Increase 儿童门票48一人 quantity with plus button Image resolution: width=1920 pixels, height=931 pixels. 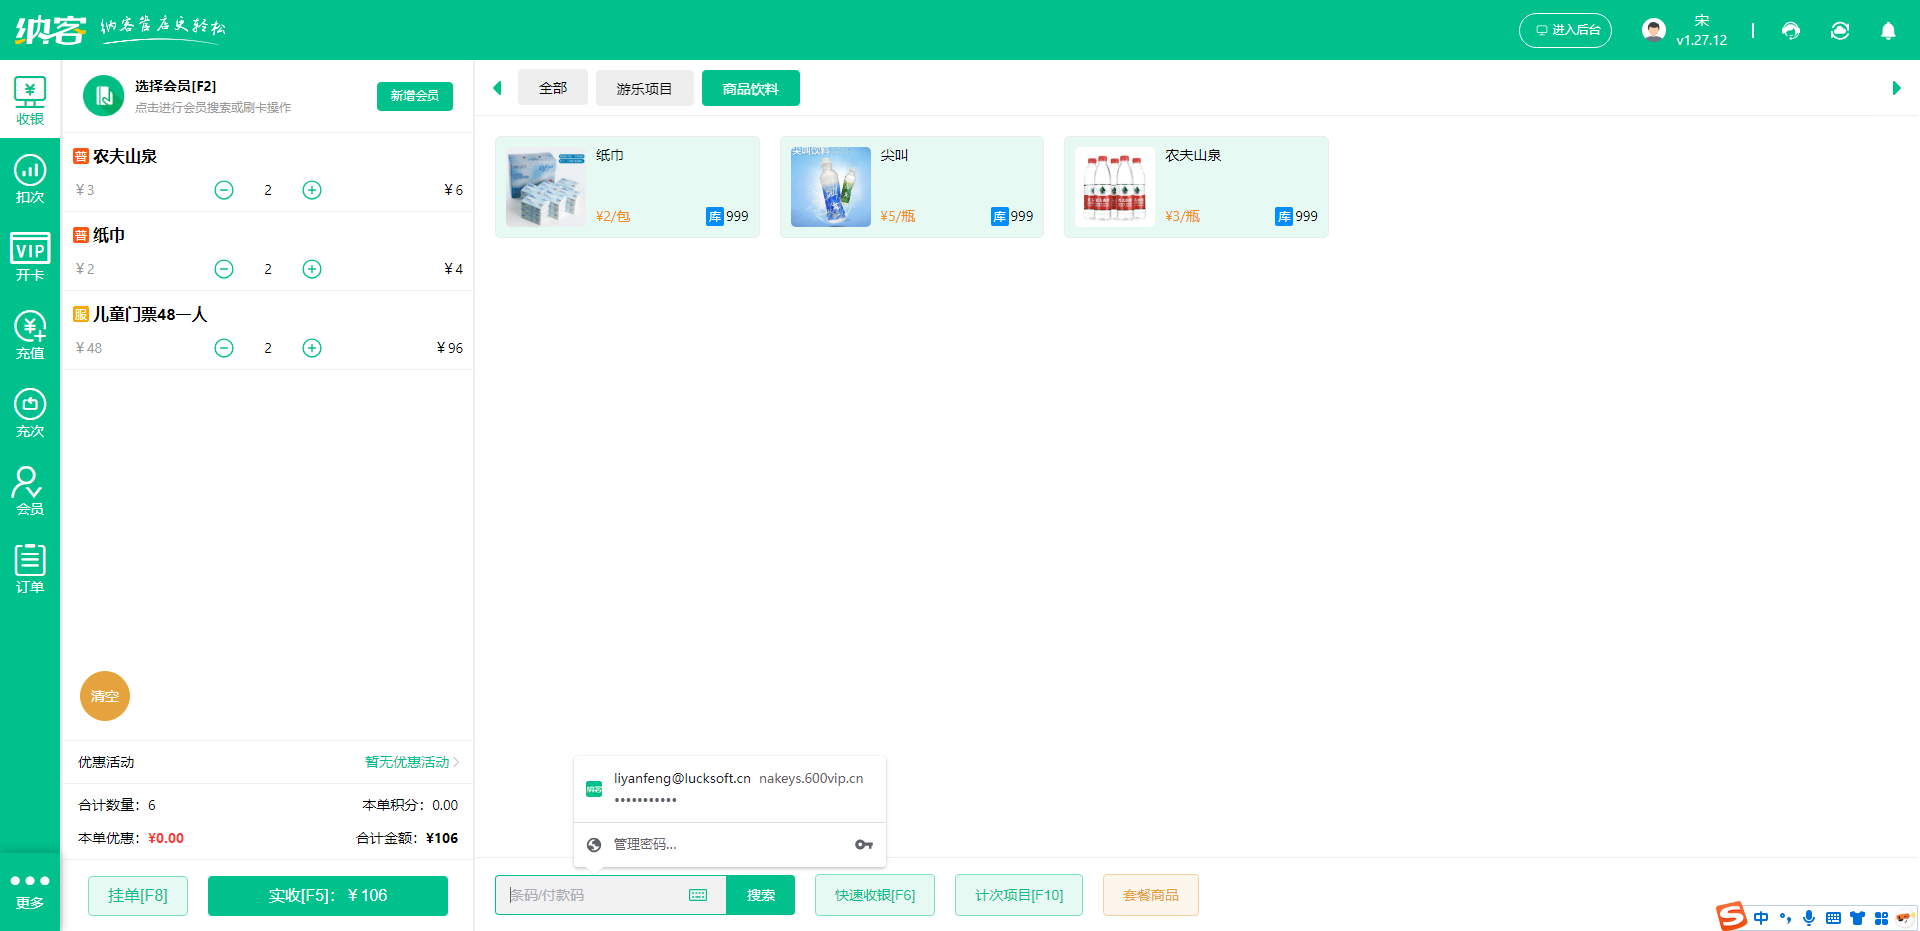pos(312,348)
